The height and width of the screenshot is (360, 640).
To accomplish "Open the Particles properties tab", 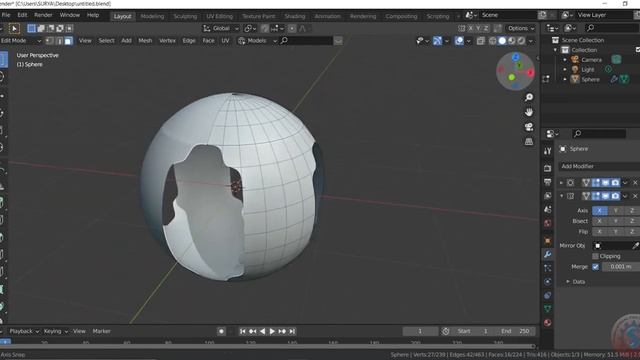I will coord(548,268).
